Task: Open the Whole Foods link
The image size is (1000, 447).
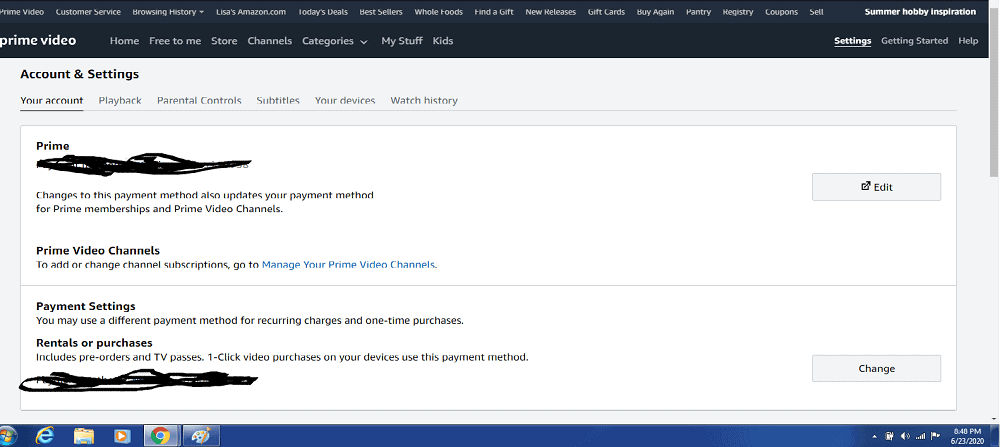Action: [438, 12]
